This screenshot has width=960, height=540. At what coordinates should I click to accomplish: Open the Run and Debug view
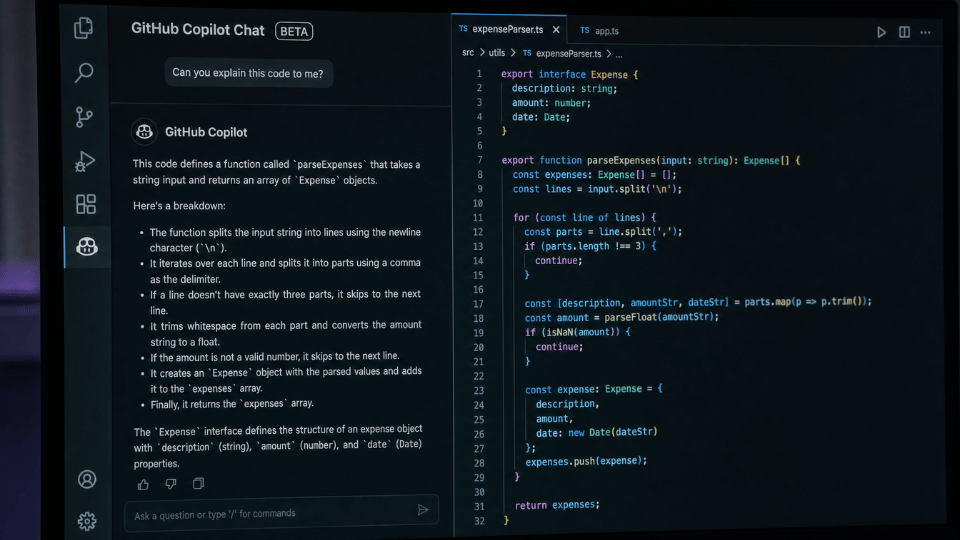pos(84,161)
